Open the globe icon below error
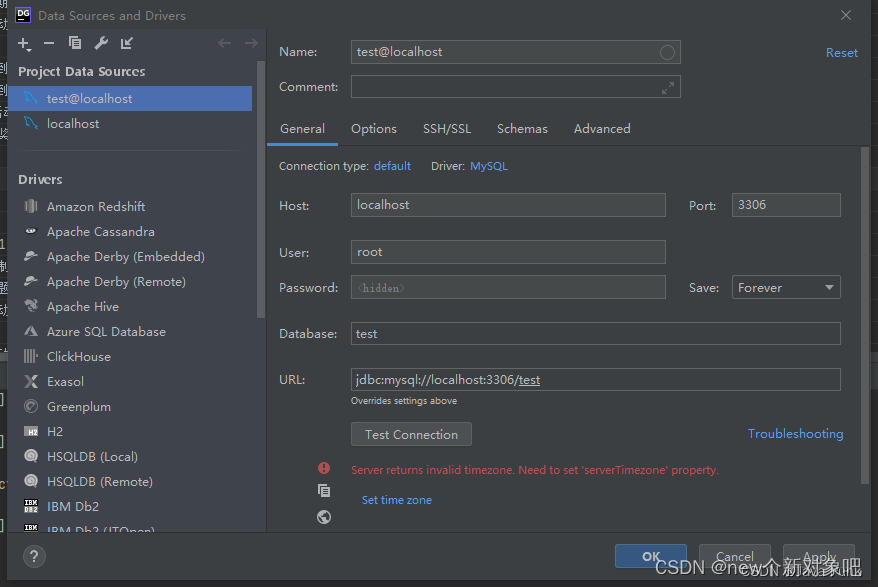The width and height of the screenshot is (878, 587). coord(324,516)
